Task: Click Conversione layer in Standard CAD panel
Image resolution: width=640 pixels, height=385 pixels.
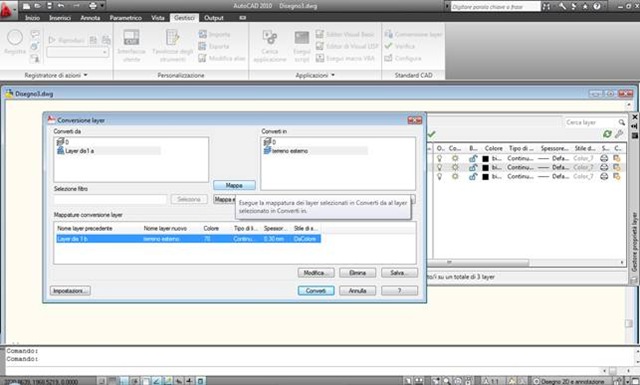Action: (x=413, y=34)
